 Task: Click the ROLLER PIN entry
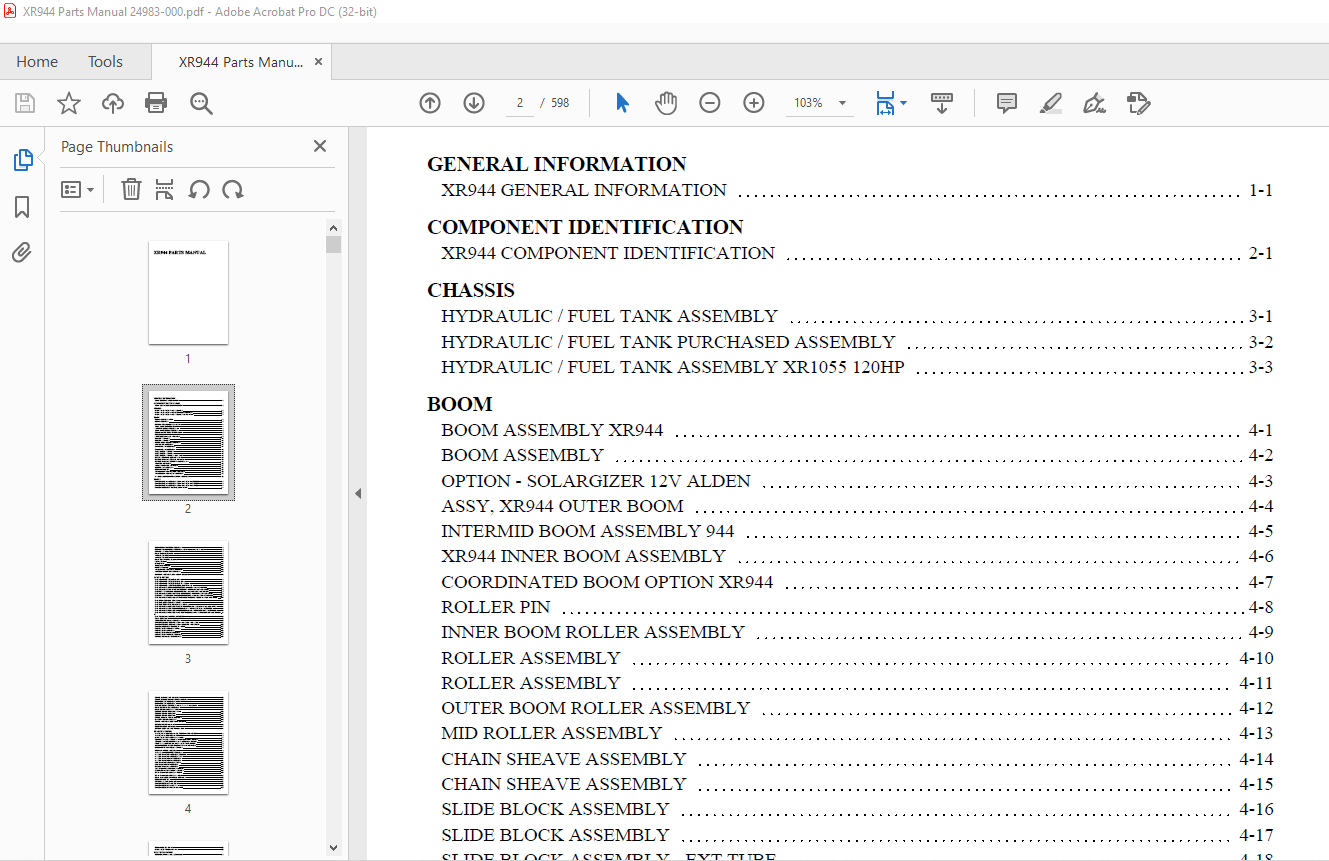click(496, 607)
